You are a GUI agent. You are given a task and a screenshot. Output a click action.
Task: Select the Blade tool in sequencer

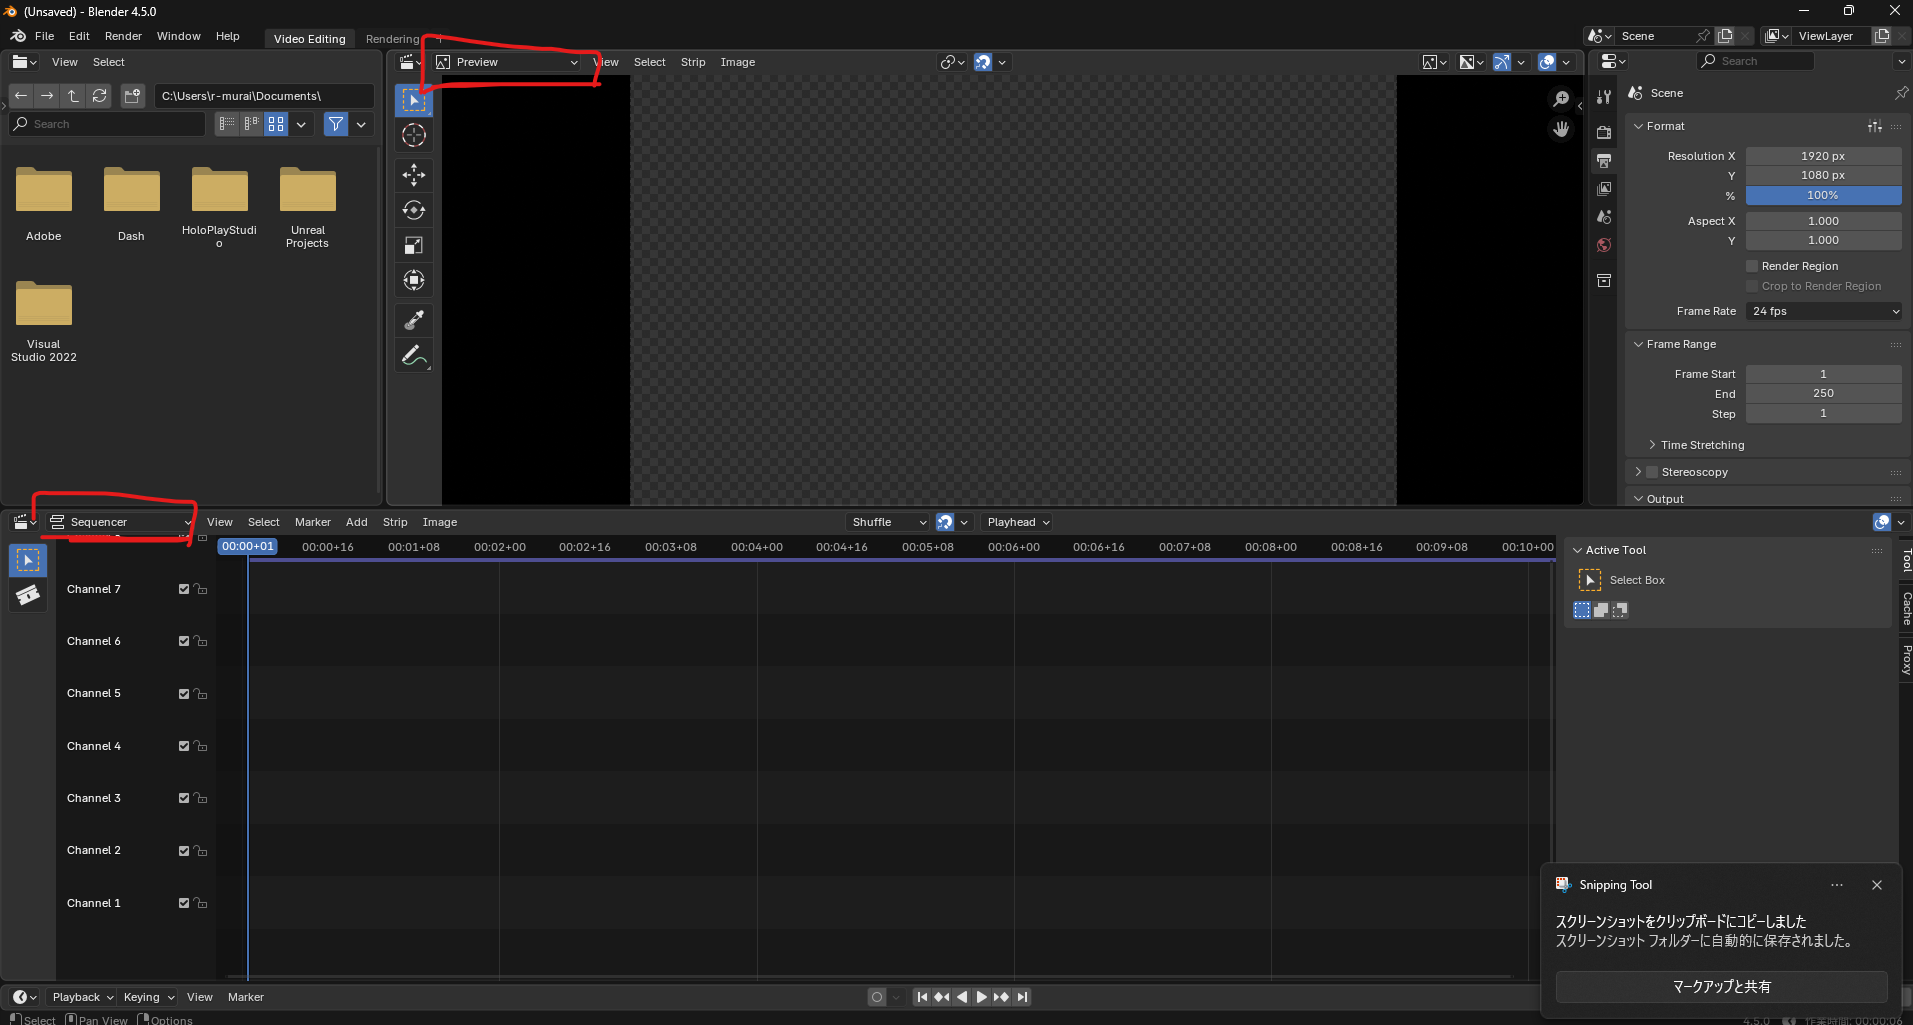(x=28, y=595)
